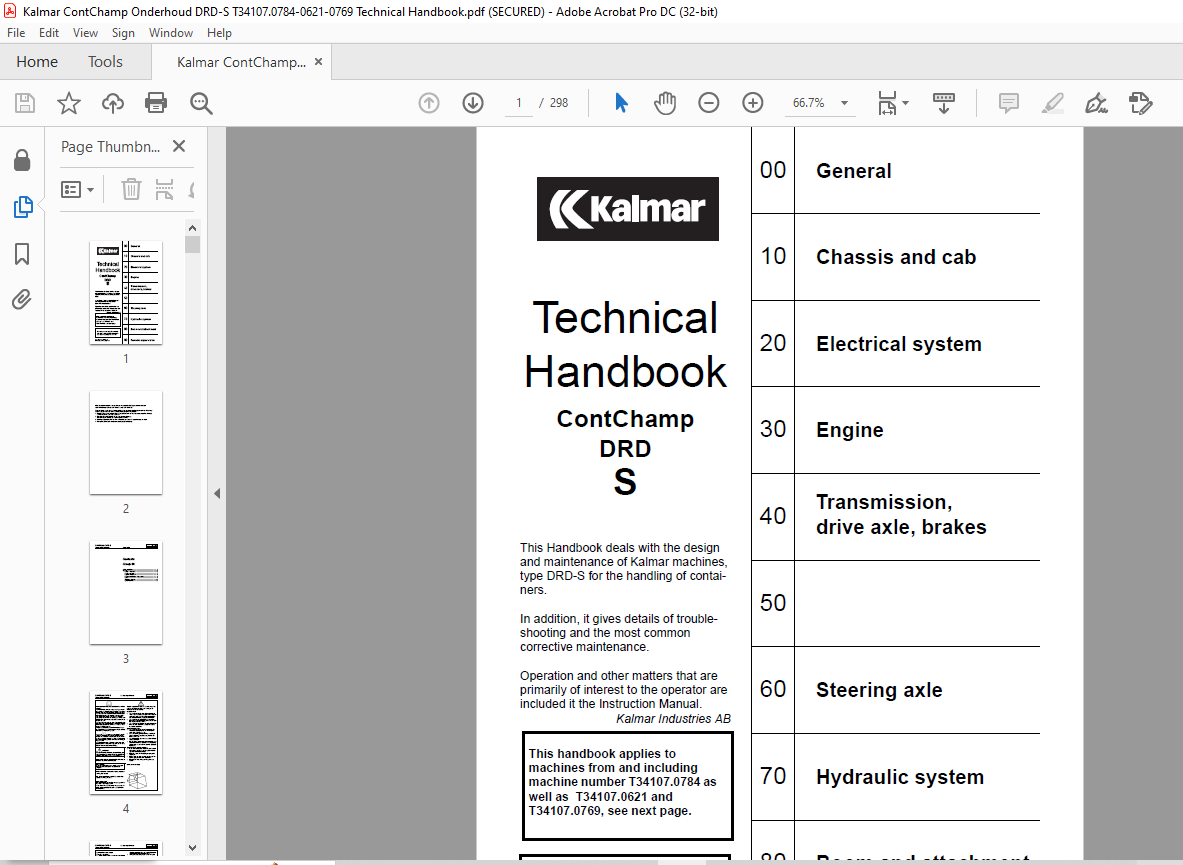Switch to the Home tab
This screenshot has width=1183, height=865.
37,62
